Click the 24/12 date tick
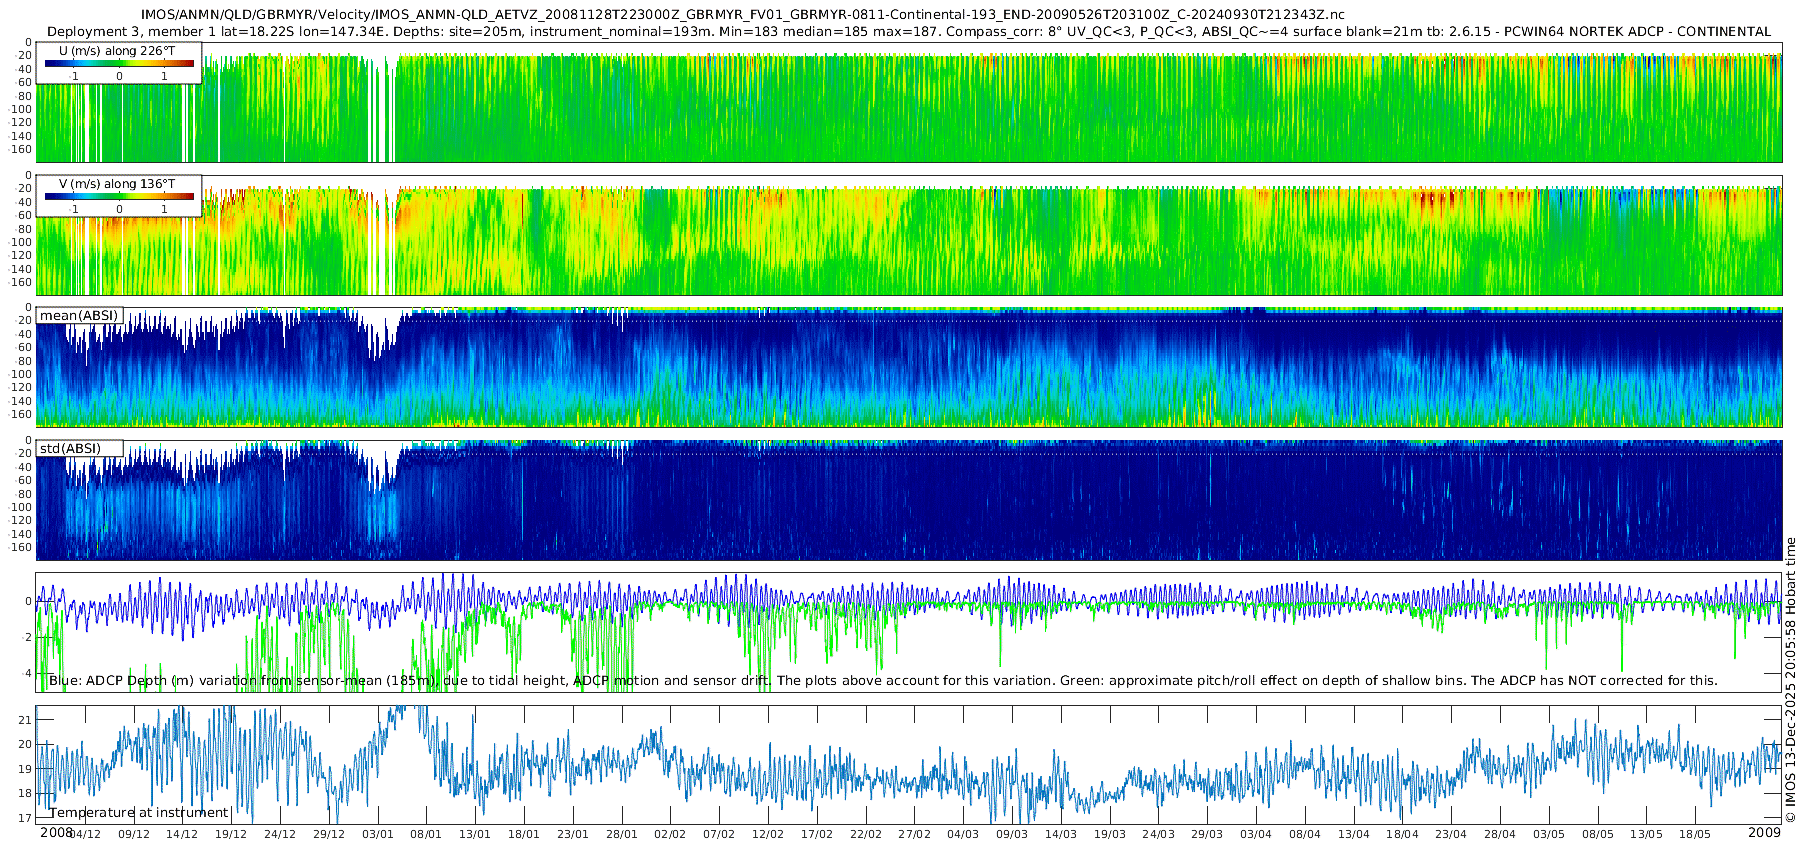Screen dimensions: 1800x850 click(x=279, y=834)
